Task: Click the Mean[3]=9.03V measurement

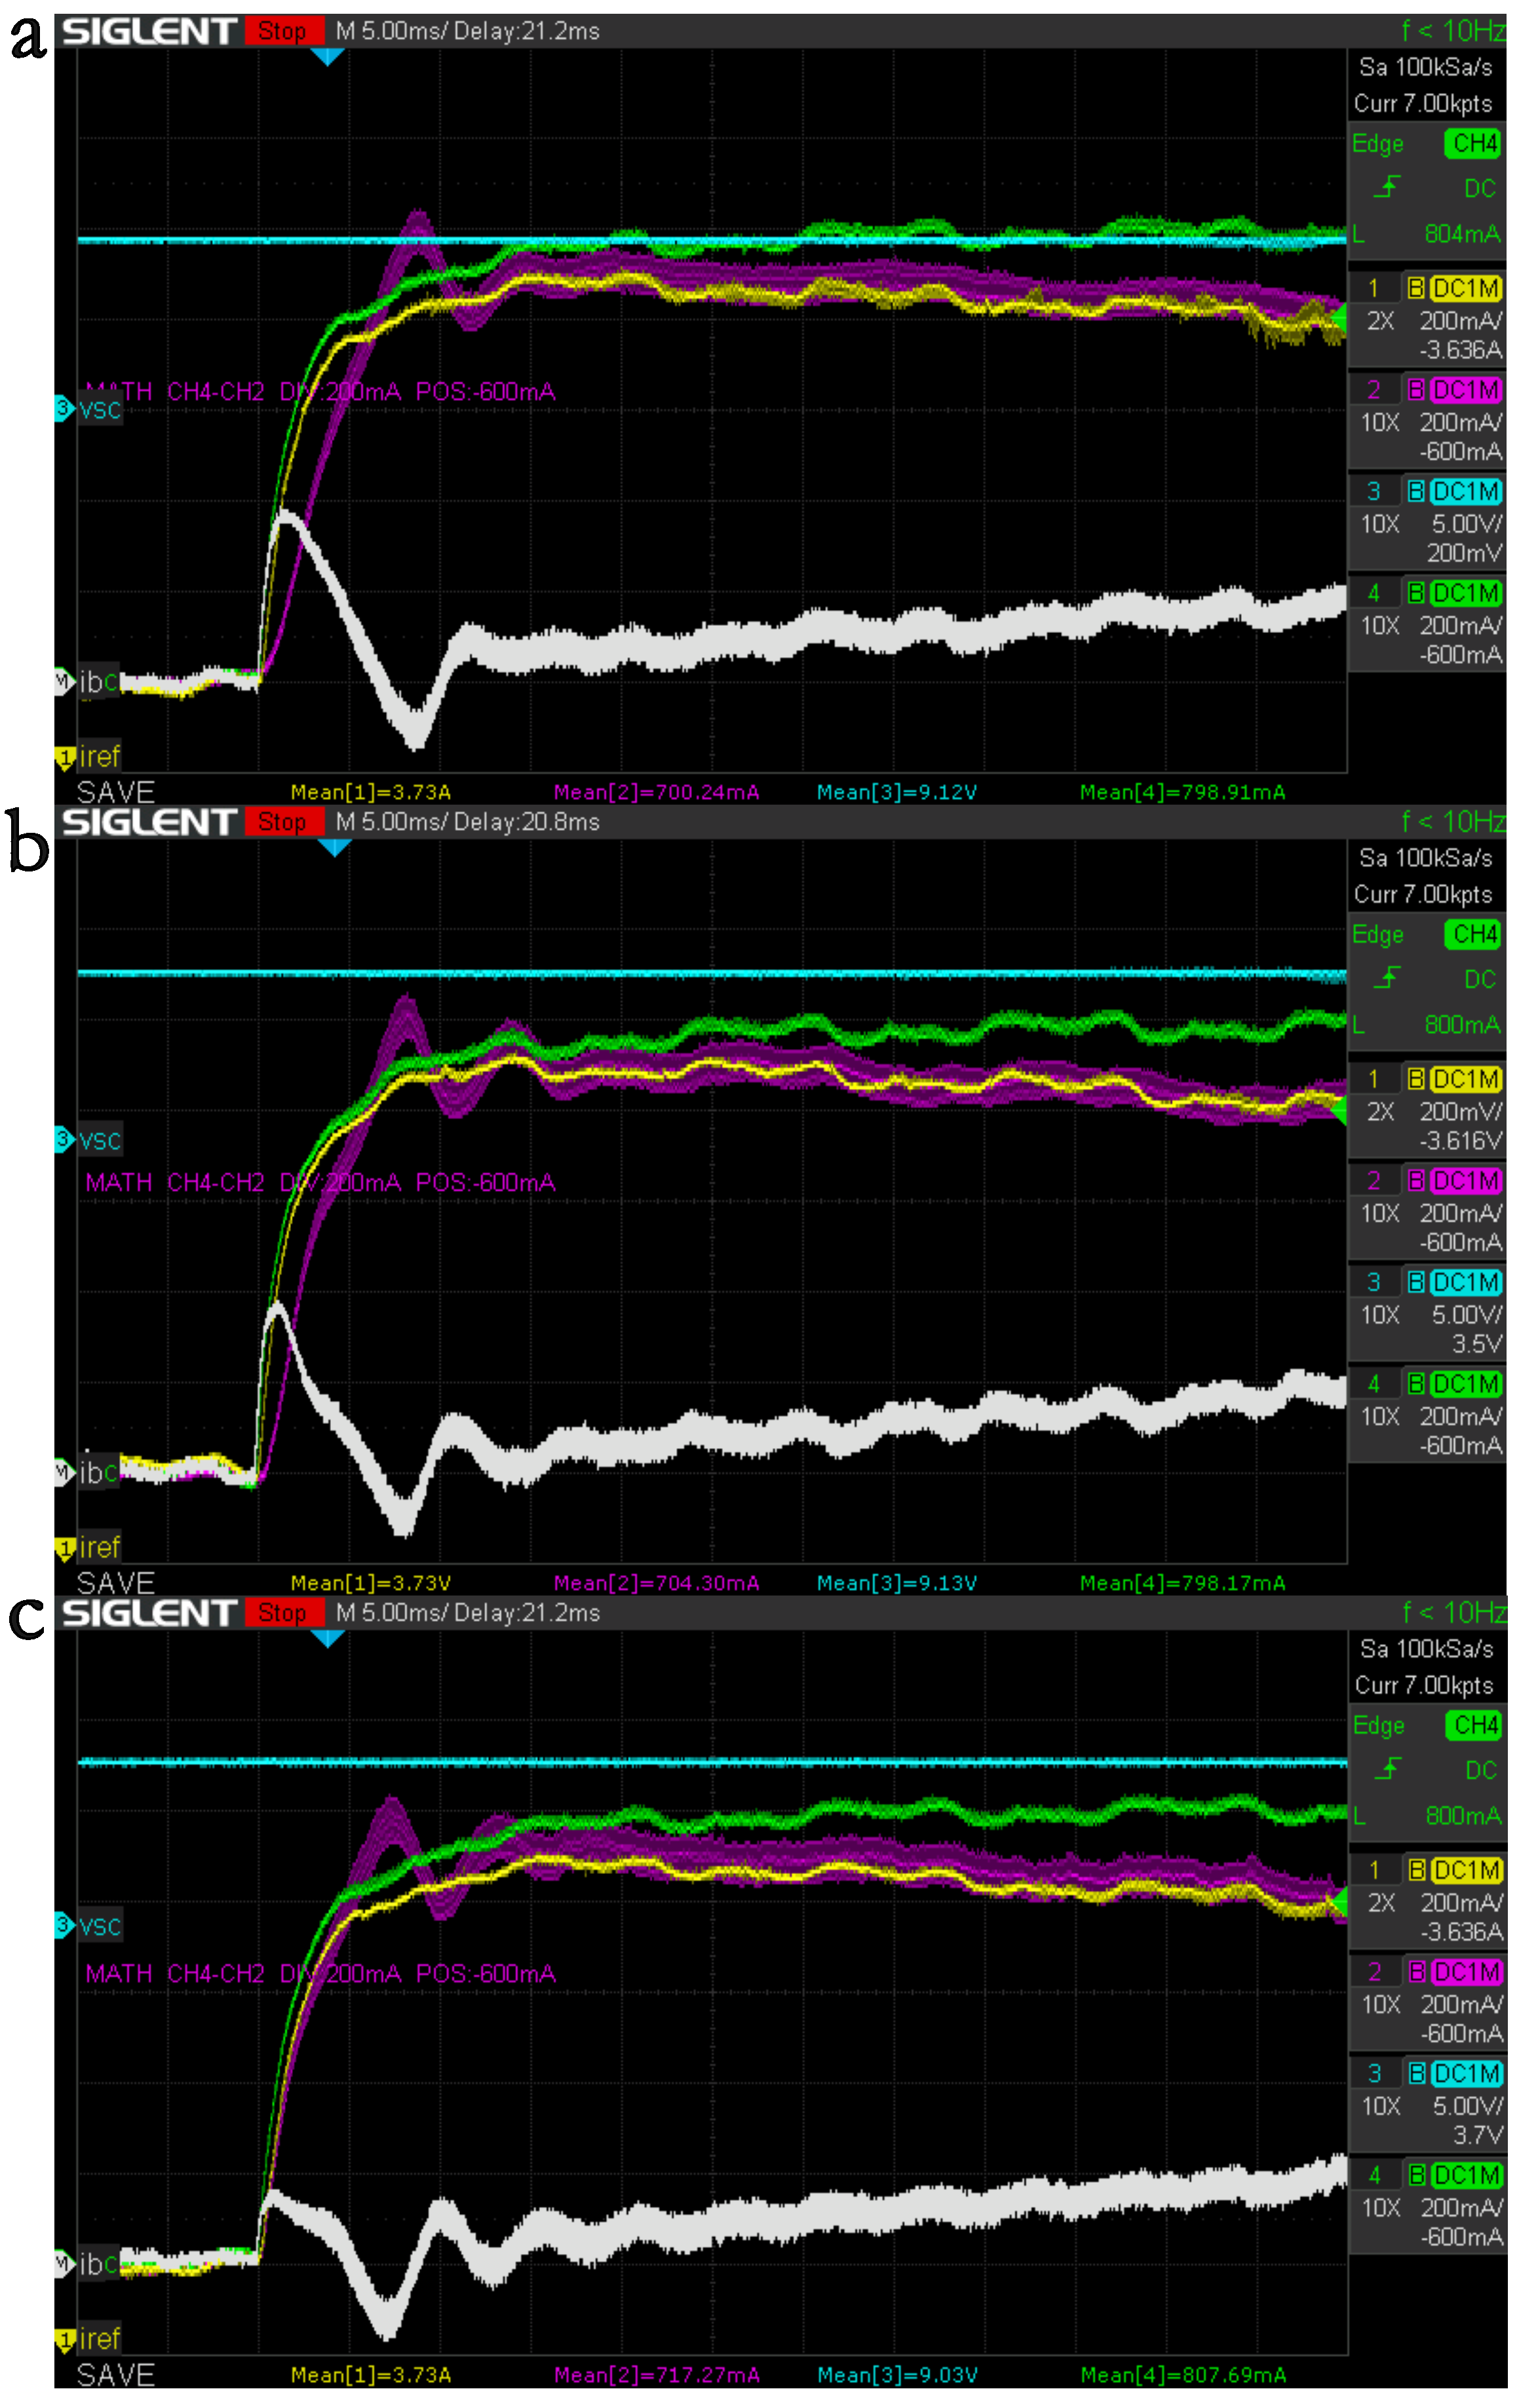Action: [897, 2375]
